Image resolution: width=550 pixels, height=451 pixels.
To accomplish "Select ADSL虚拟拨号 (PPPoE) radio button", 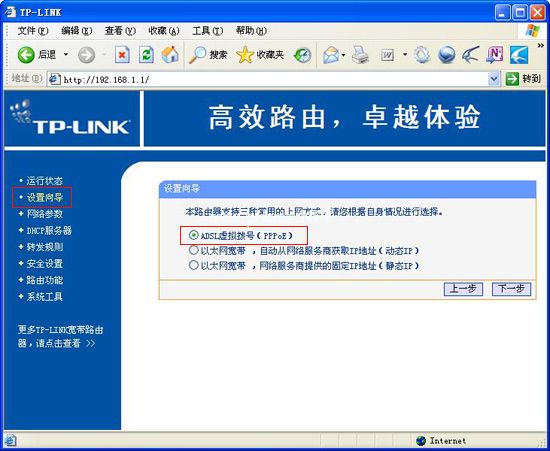I will [x=193, y=235].
